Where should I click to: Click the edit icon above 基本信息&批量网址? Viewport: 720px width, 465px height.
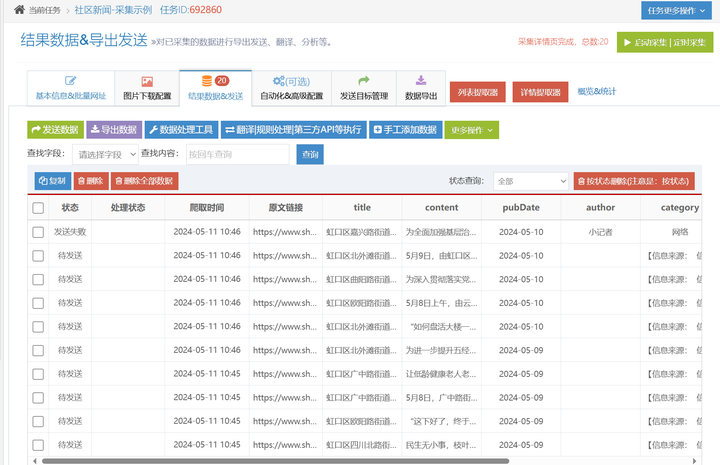coord(70,81)
